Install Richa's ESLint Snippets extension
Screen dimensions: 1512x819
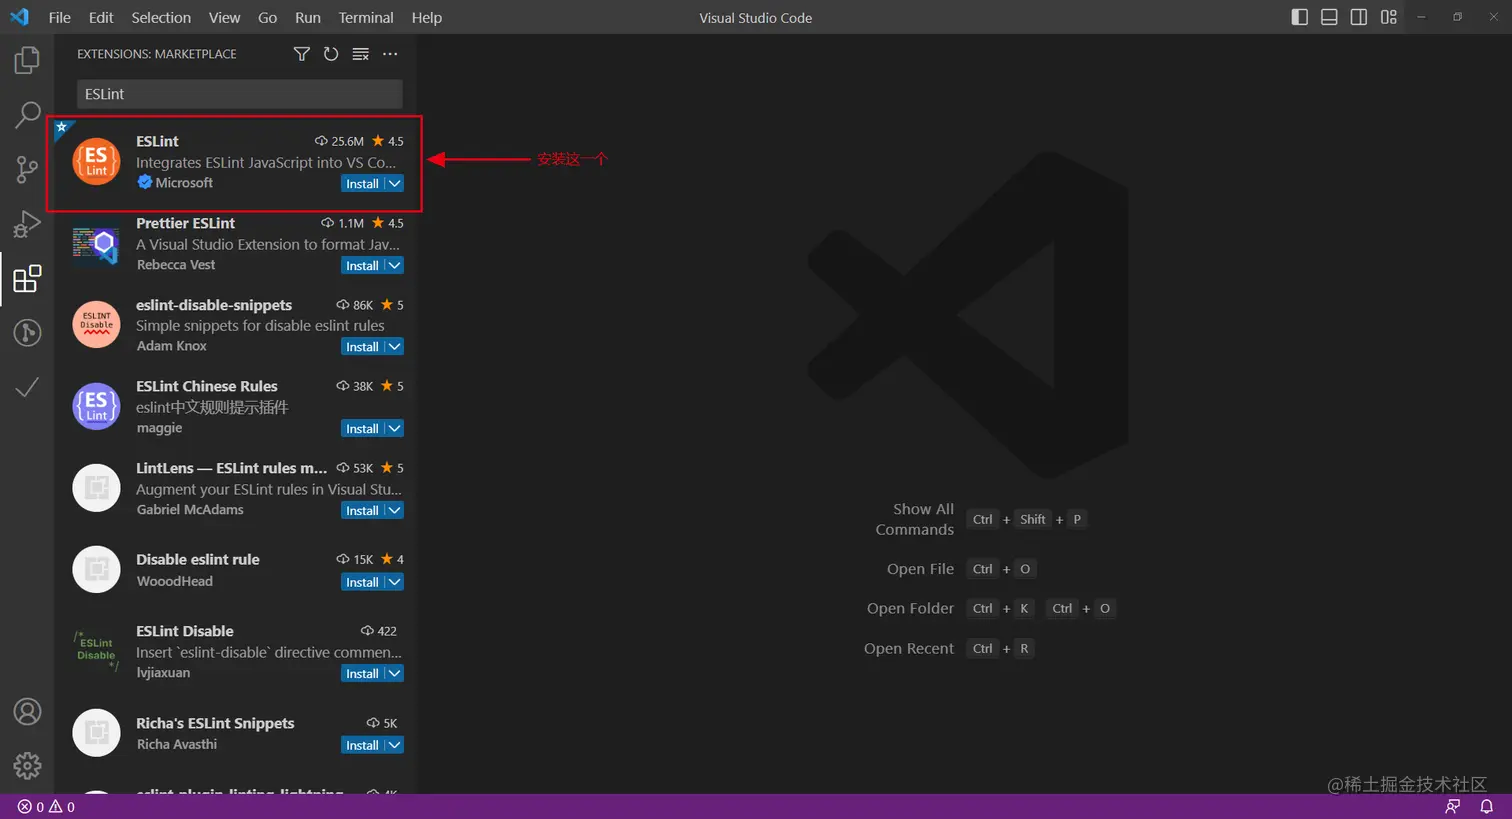pos(362,746)
